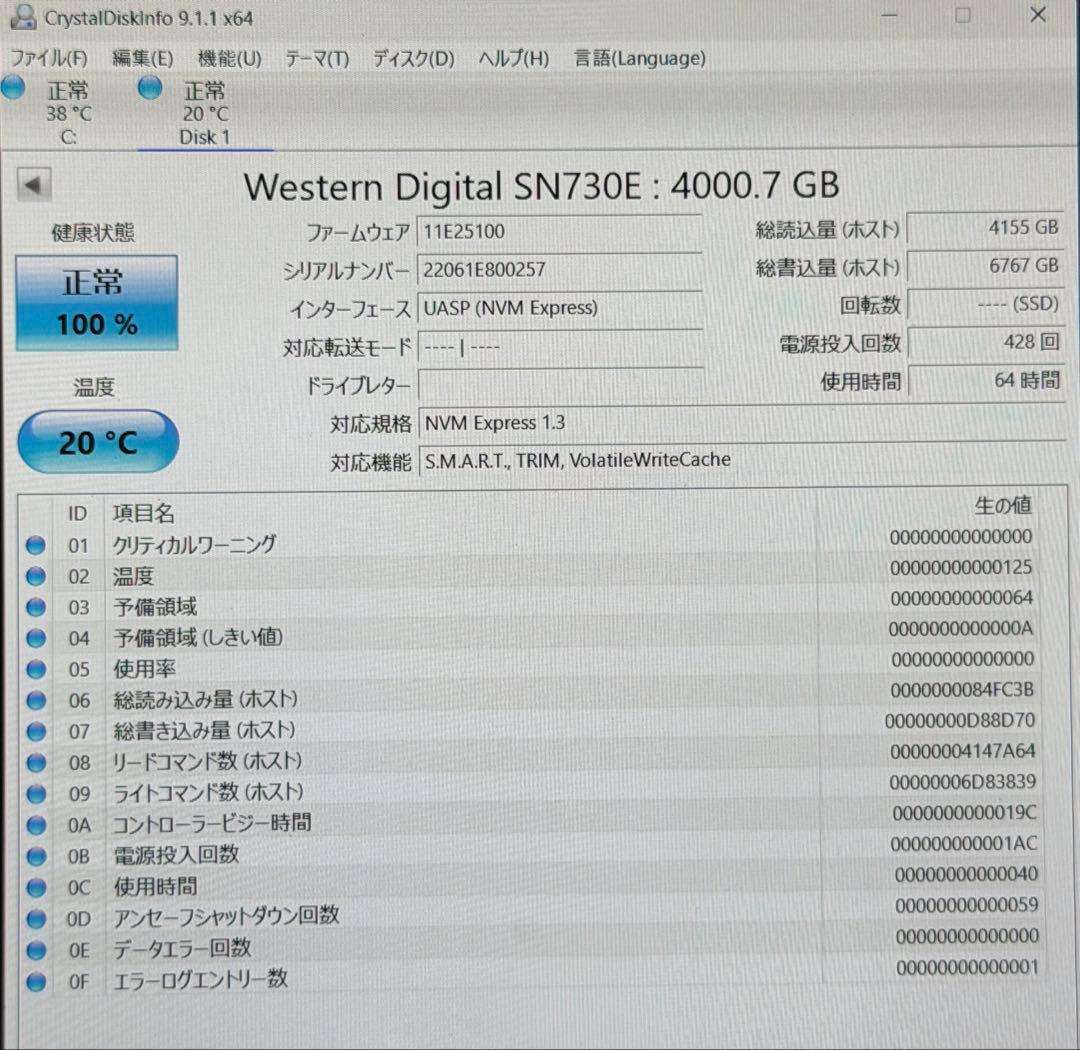Click raw value 00000000D88D70
This screenshot has height=1050, width=1080.
(x=959, y=721)
